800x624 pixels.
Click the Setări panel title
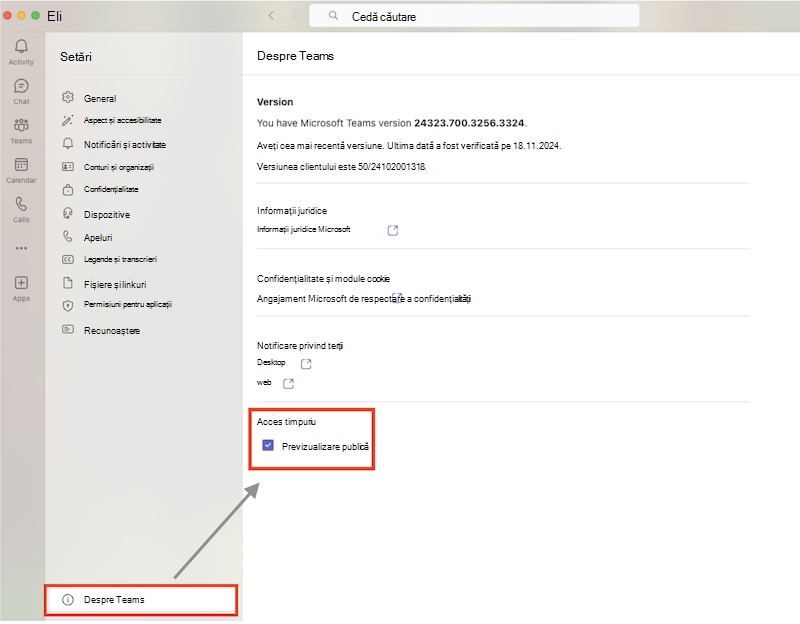coord(76,57)
